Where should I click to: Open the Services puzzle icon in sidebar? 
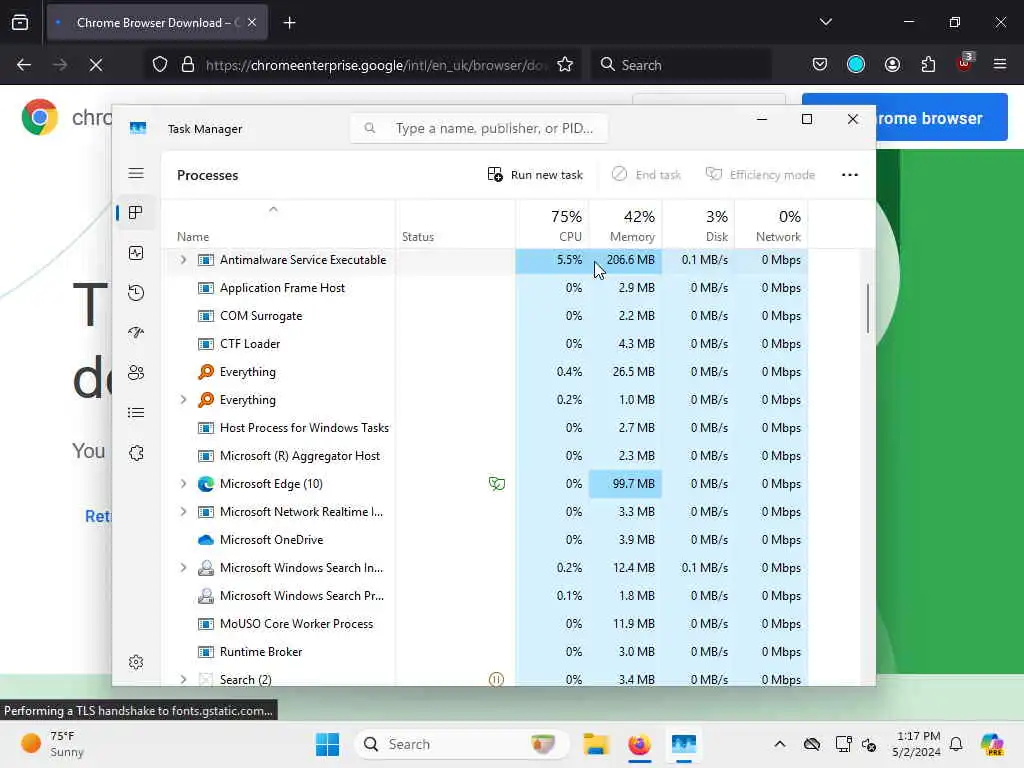136,453
